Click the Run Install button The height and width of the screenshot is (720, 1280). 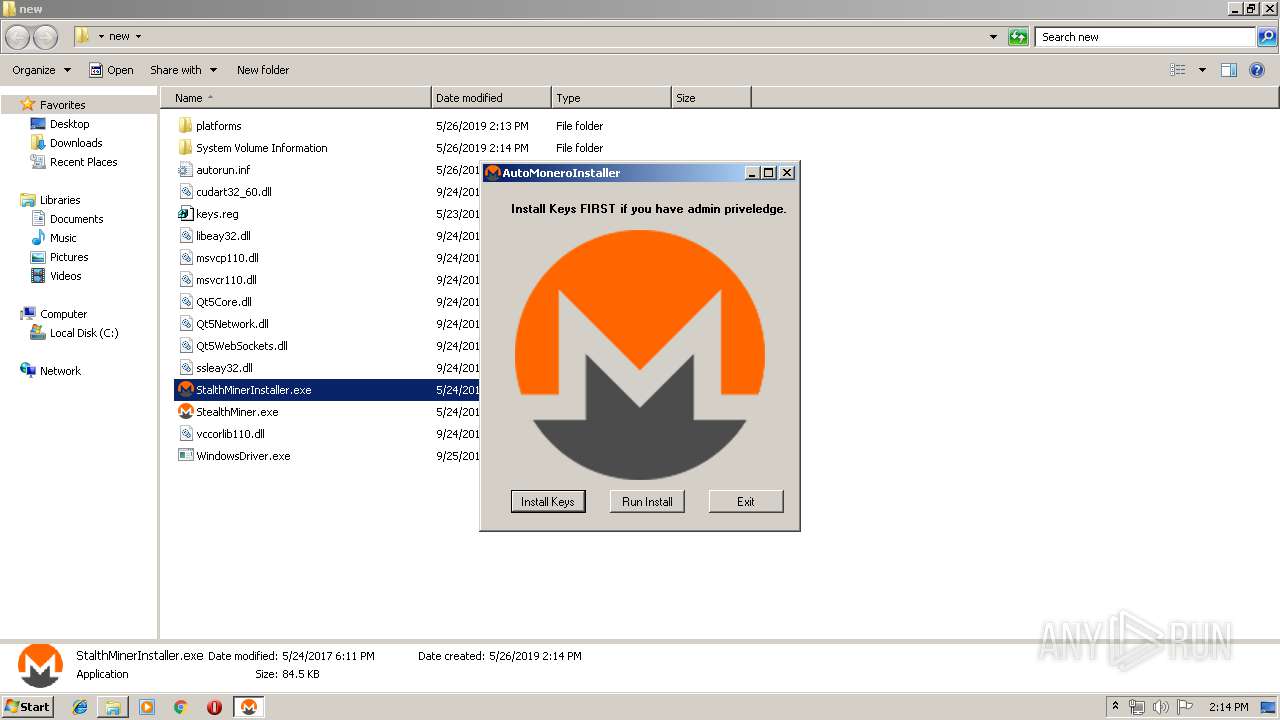click(647, 501)
